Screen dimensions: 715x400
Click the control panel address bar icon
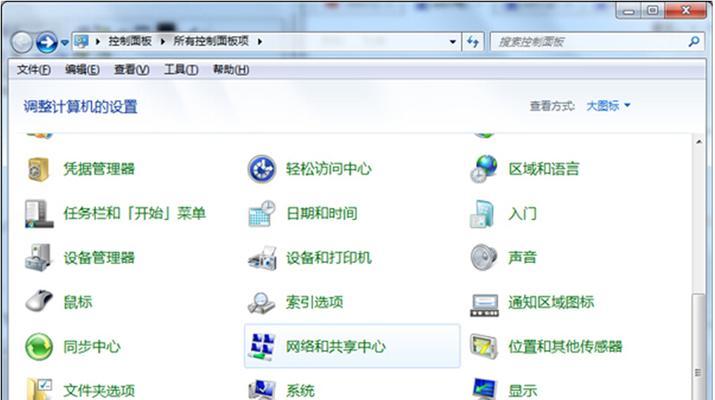point(82,42)
